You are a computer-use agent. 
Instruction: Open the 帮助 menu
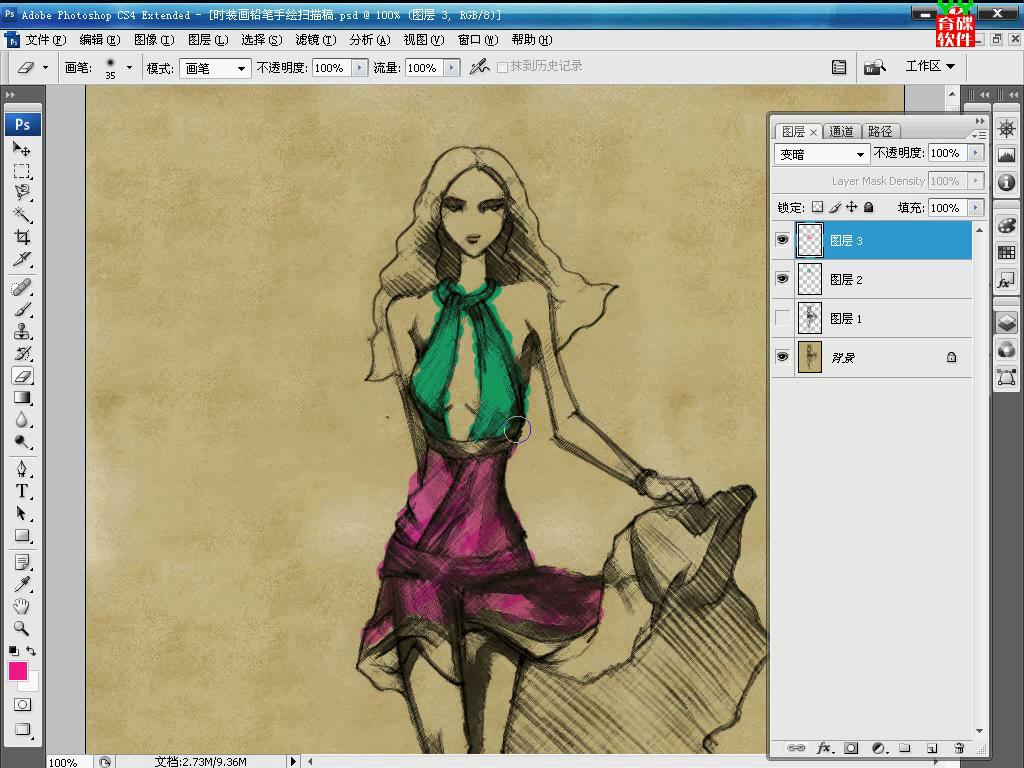point(532,40)
